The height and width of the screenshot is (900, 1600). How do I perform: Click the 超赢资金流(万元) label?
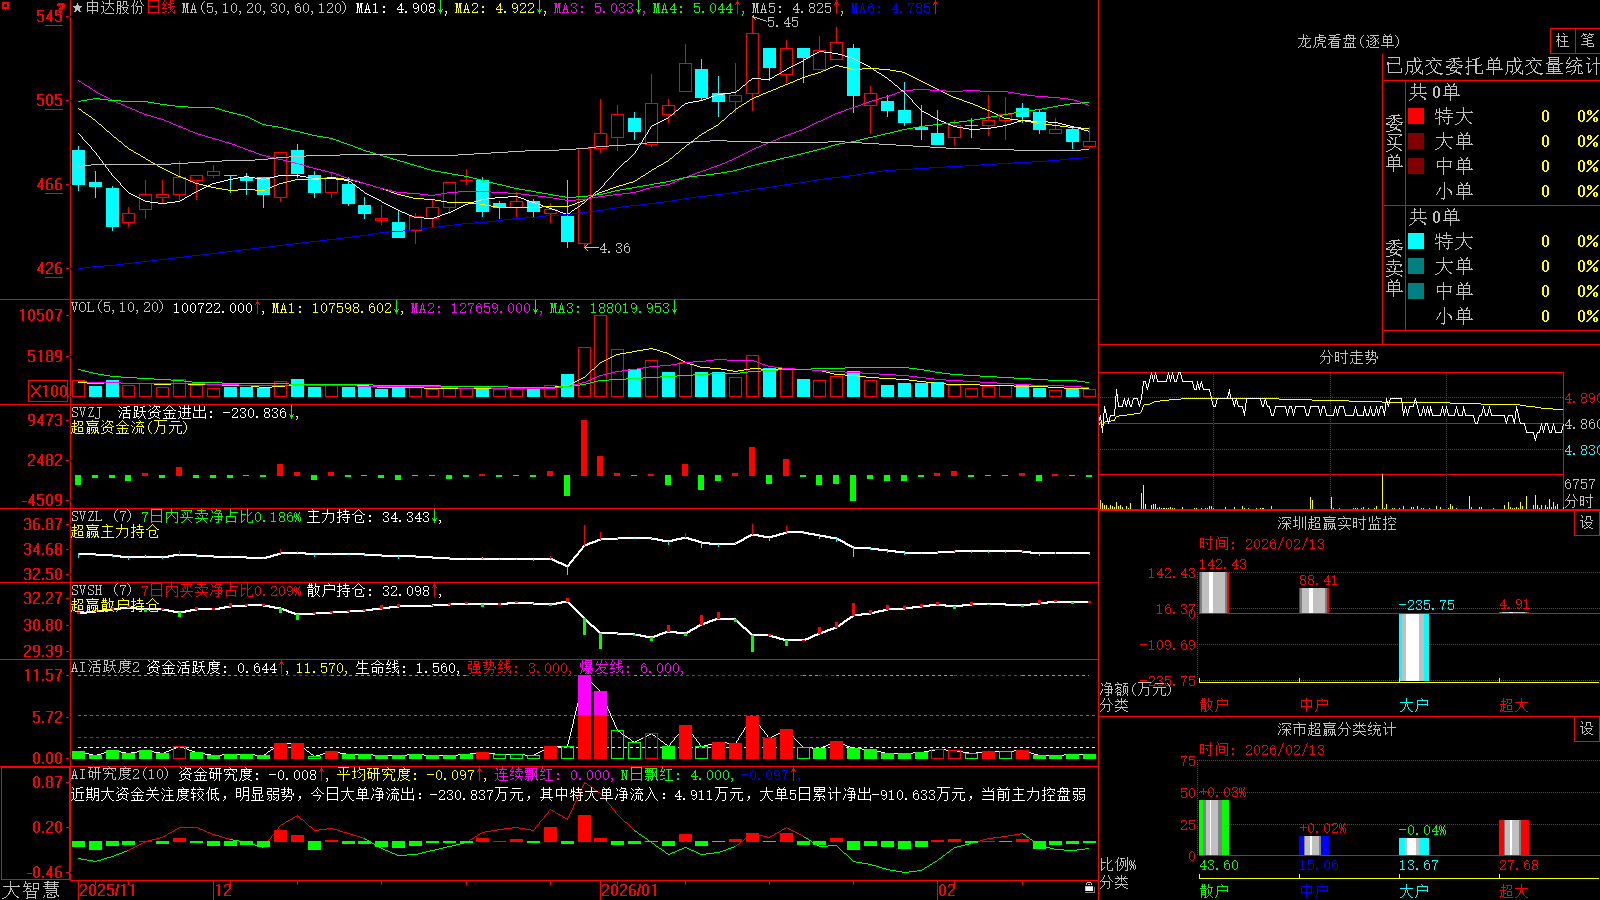(129, 427)
